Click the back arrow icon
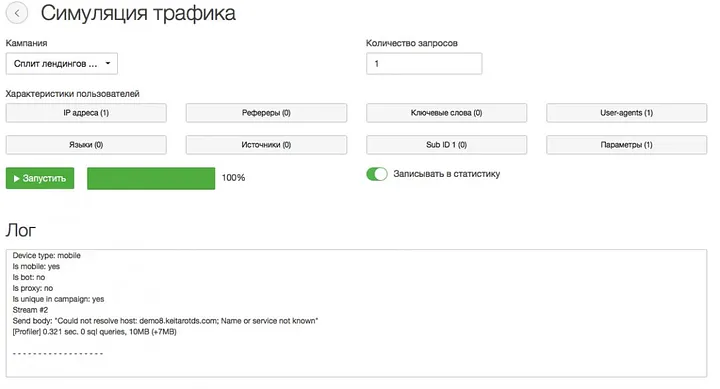 coord(17,13)
